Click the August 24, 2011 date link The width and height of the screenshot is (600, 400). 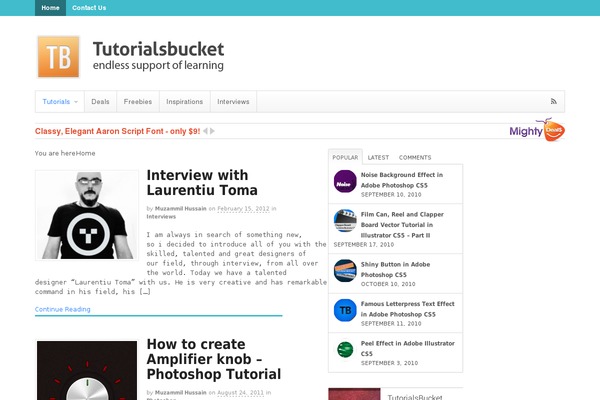pyautogui.click(x=241, y=393)
